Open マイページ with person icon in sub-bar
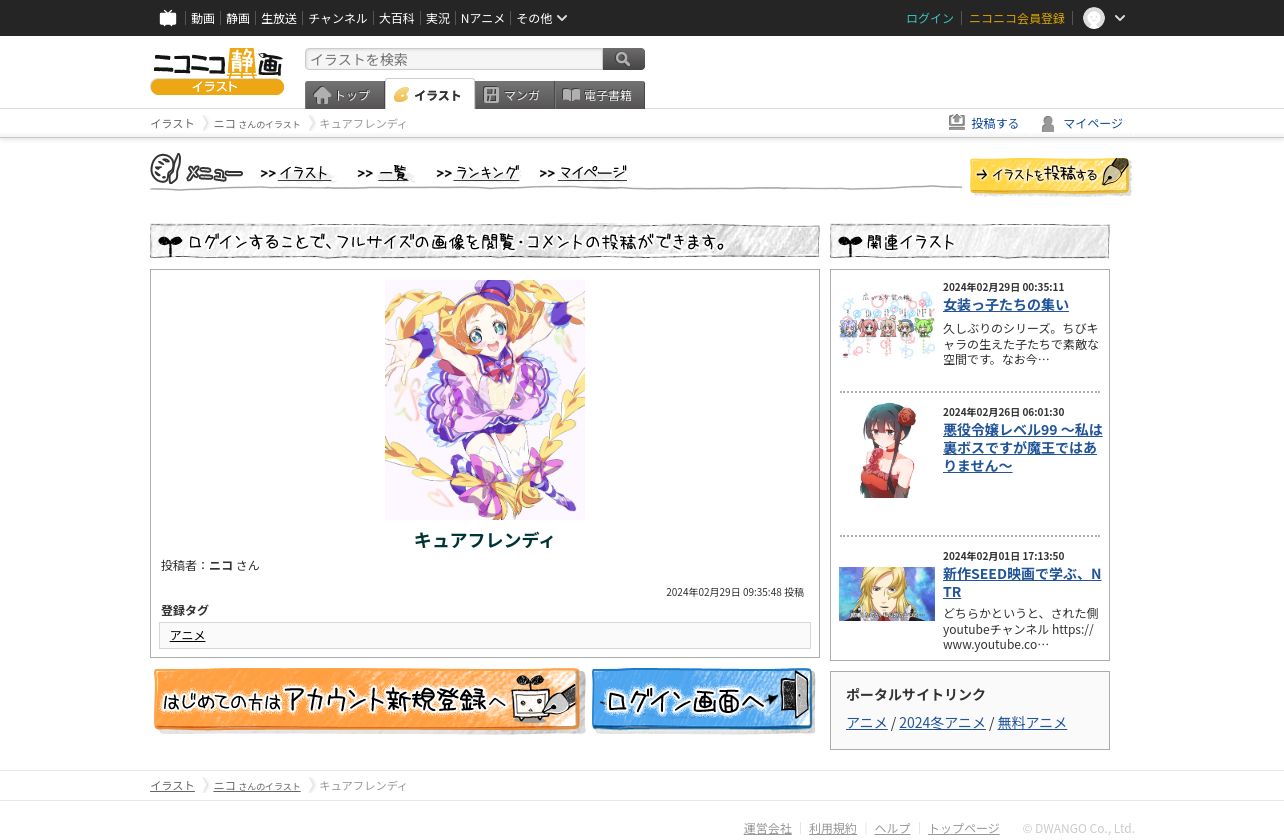 tap(1082, 123)
